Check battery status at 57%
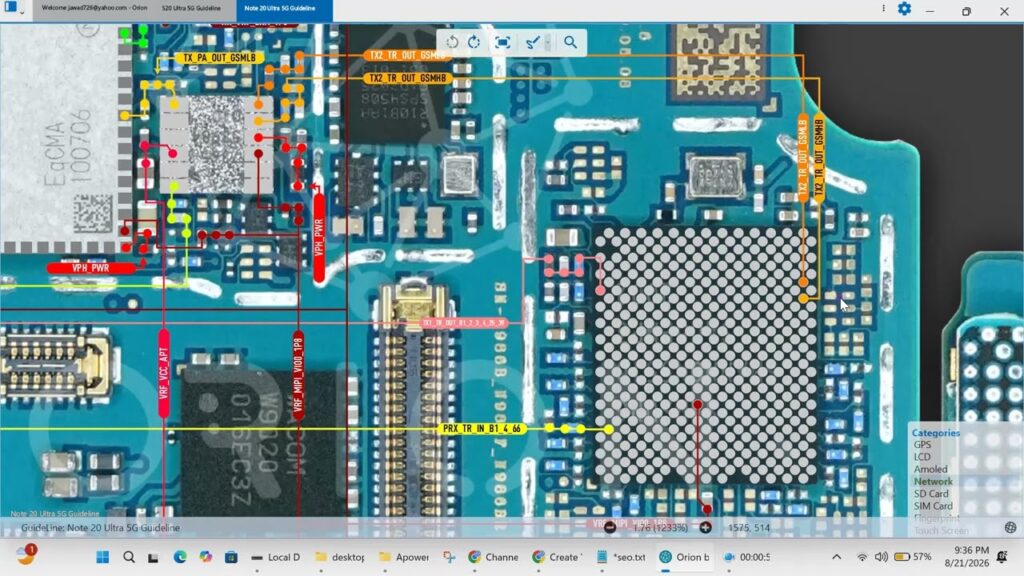The width and height of the screenshot is (1024, 576). (913, 557)
